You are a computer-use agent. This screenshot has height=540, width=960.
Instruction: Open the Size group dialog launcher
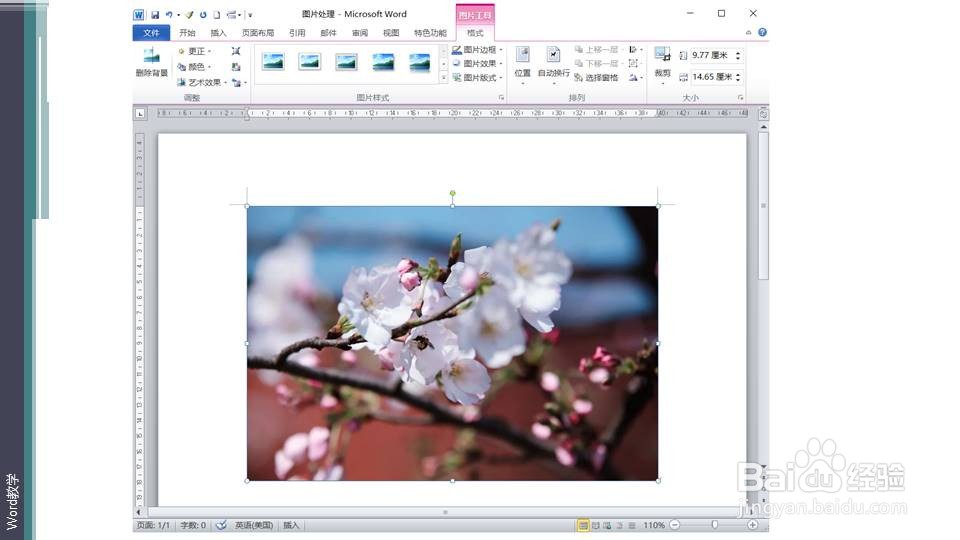740,97
